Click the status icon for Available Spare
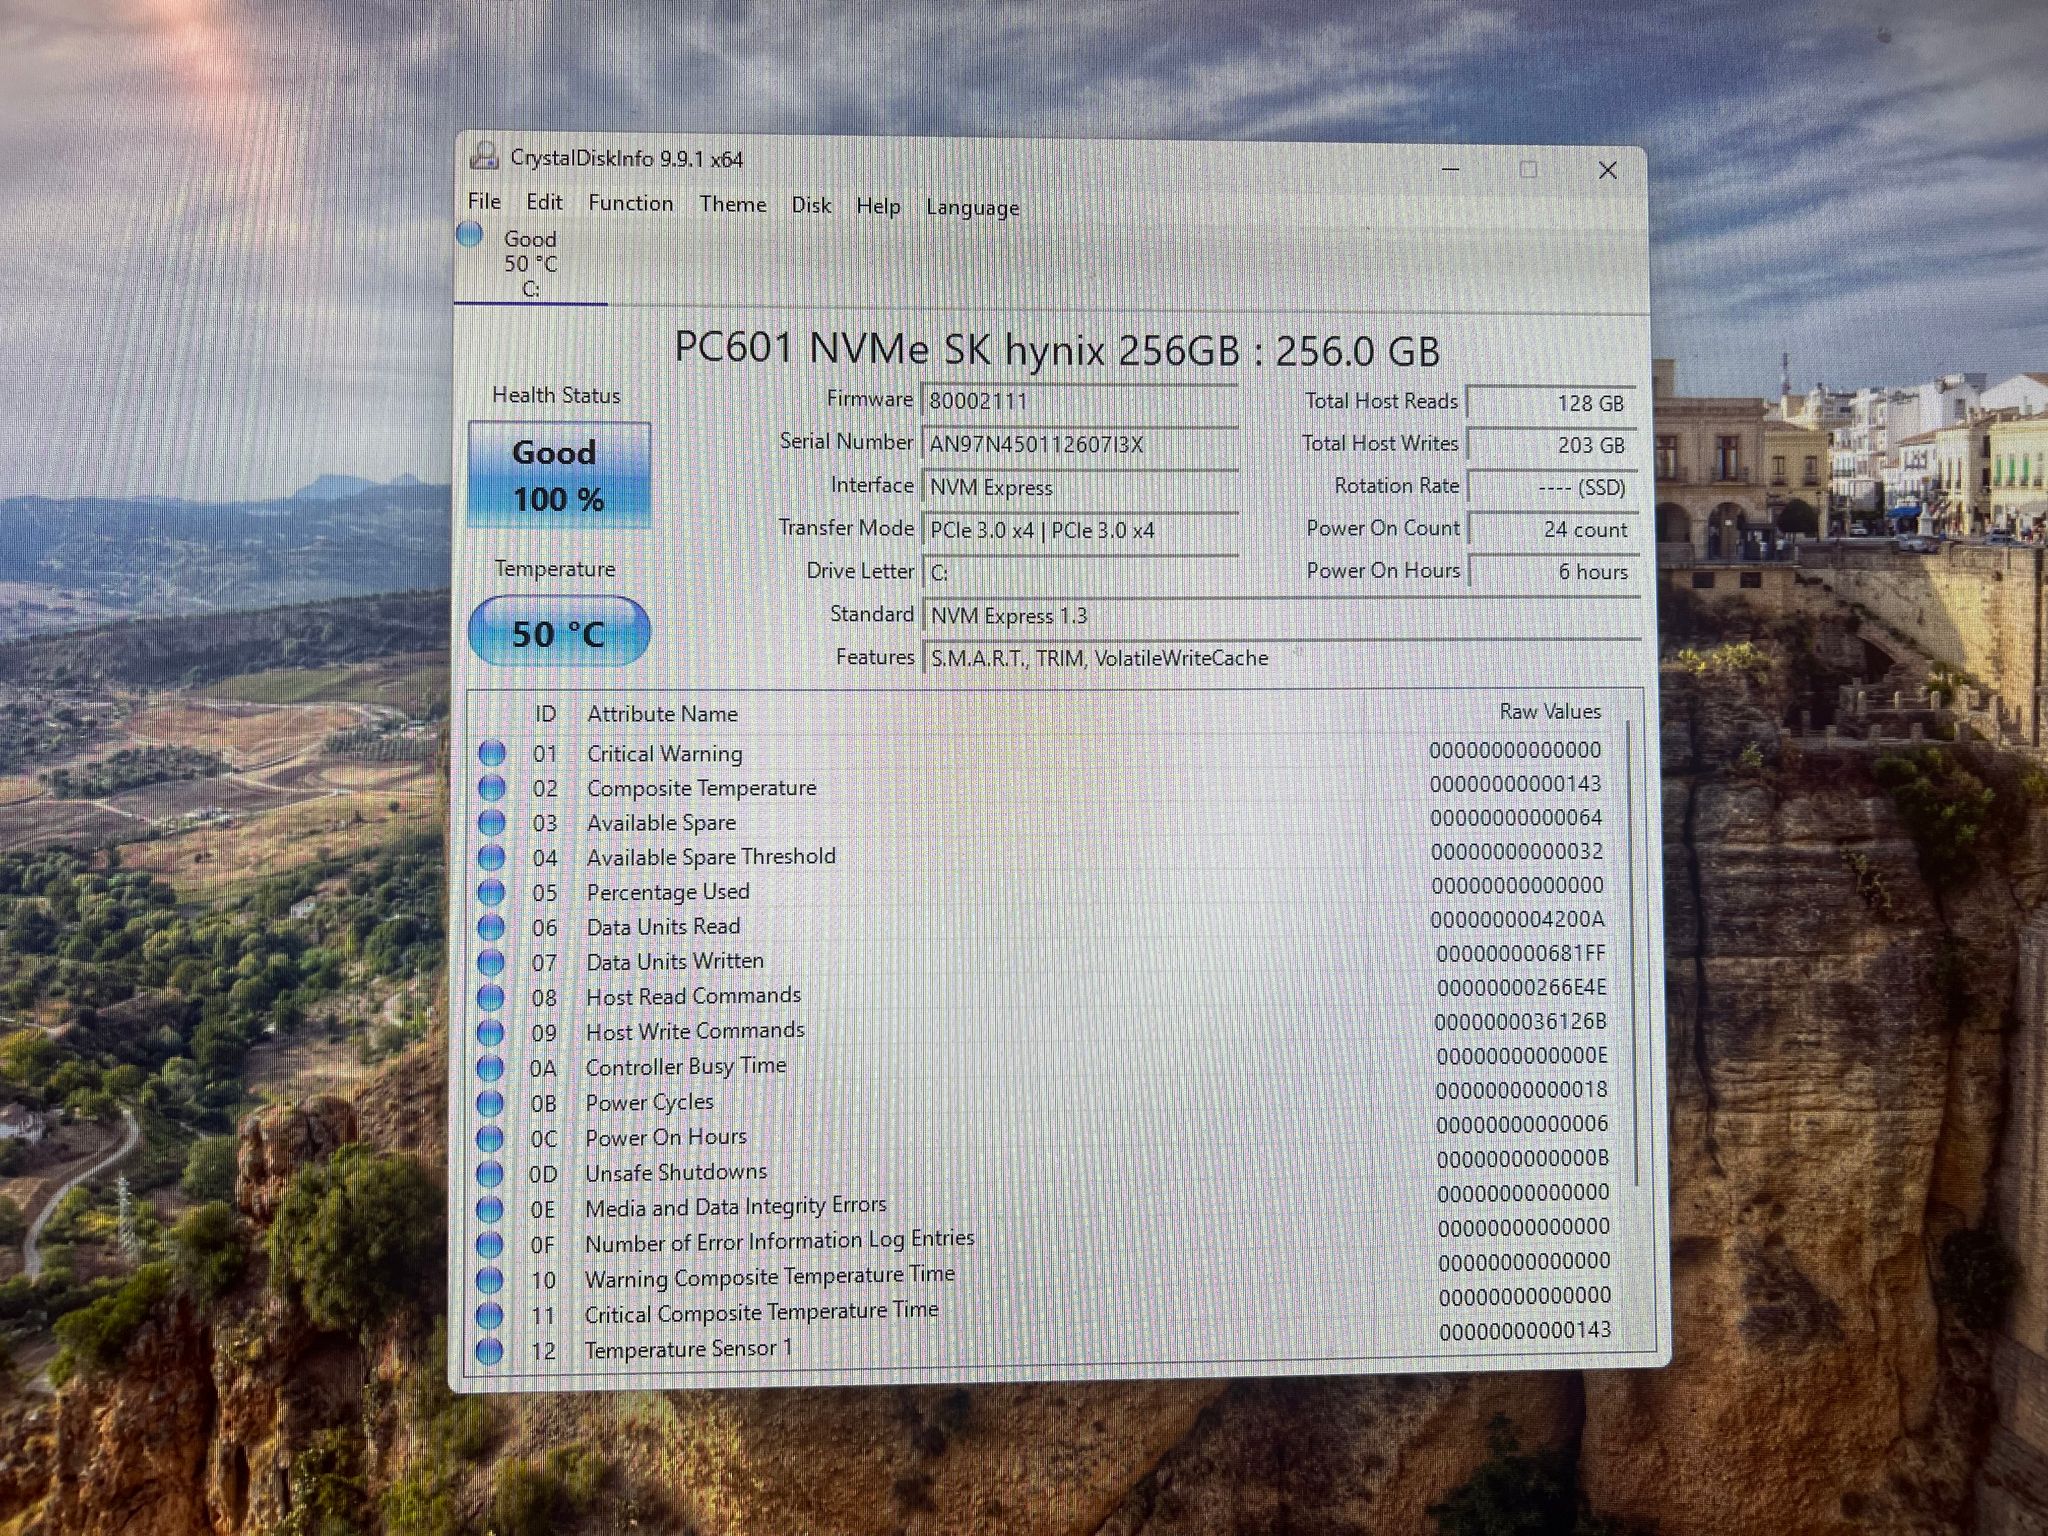Viewport: 2048px width, 1536px height. point(491,823)
